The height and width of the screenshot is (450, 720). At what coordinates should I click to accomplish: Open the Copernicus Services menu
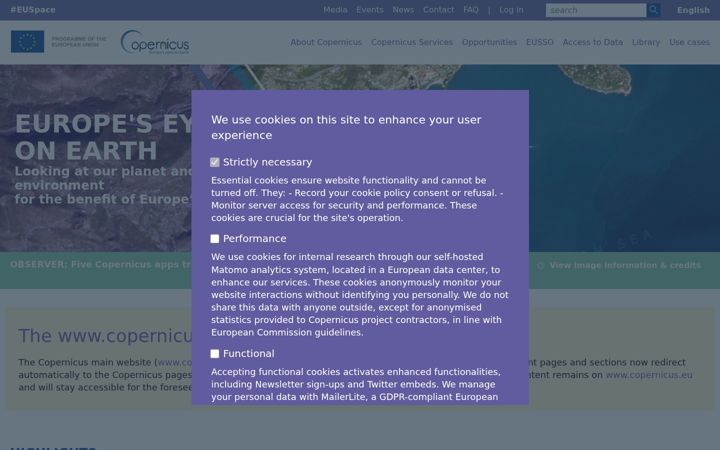tap(412, 42)
